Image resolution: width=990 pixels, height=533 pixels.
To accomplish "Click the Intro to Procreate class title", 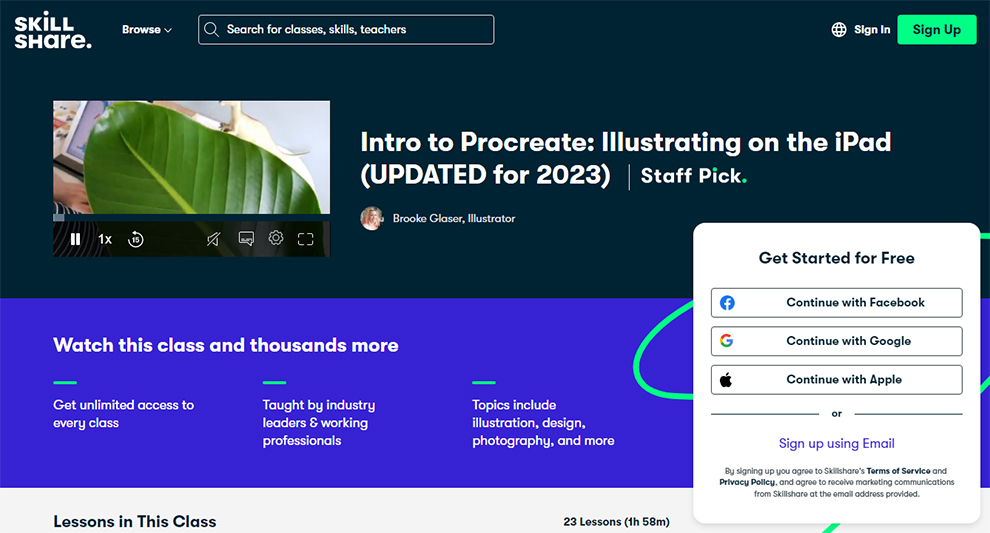I will tap(625, 159).
